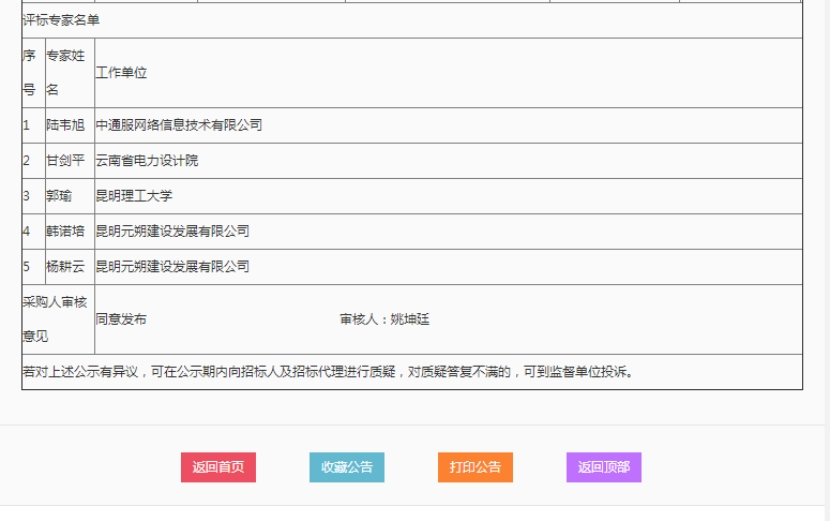Image resolution: width=830 pixels, height=521 pixels.
Task: Click the 同意发布 review opinion text
Action: [121, 319]
